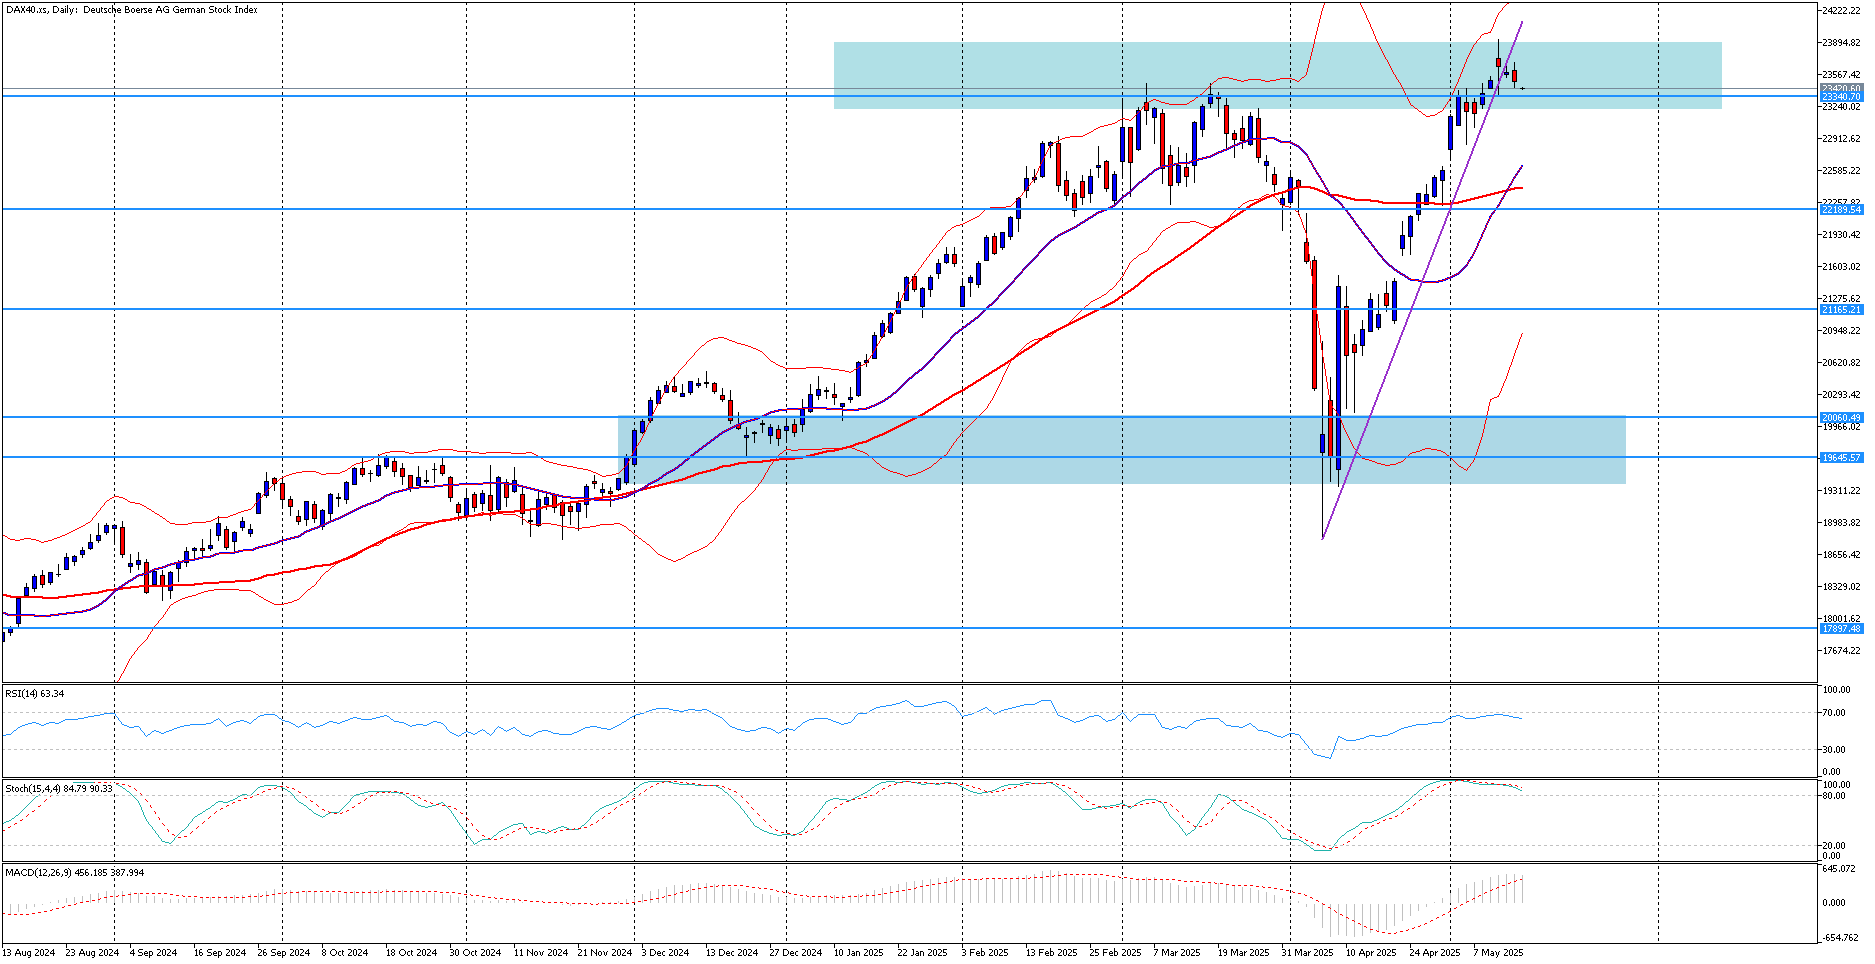Select the upper light-blue resistance zone rectangle

tap(1277, 75)
